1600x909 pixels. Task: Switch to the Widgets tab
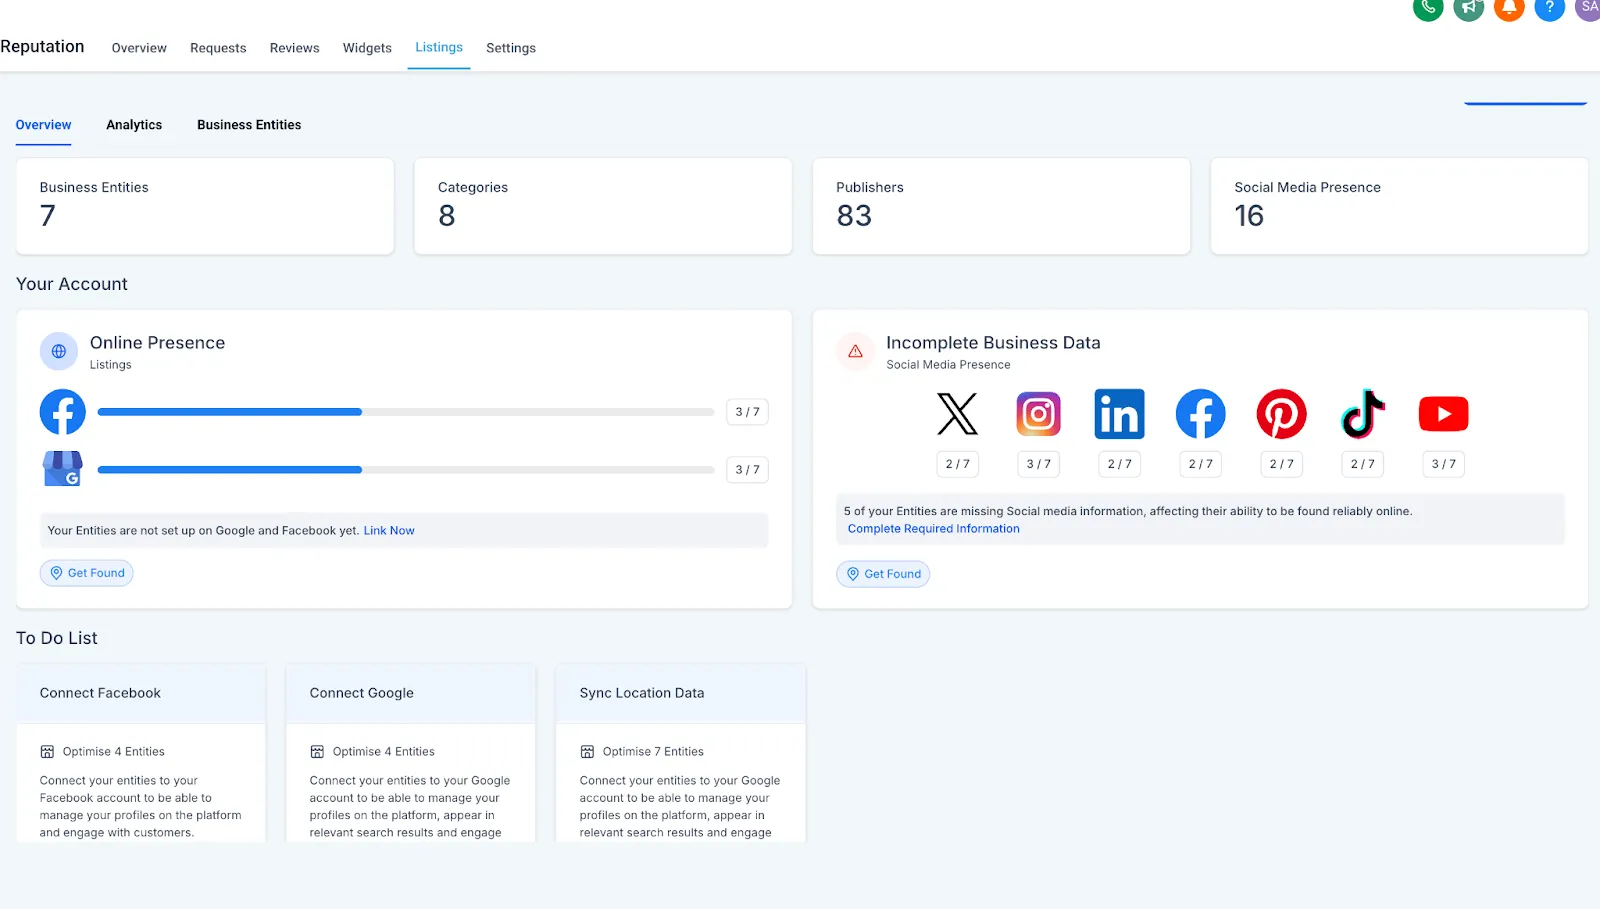point(367,48)
